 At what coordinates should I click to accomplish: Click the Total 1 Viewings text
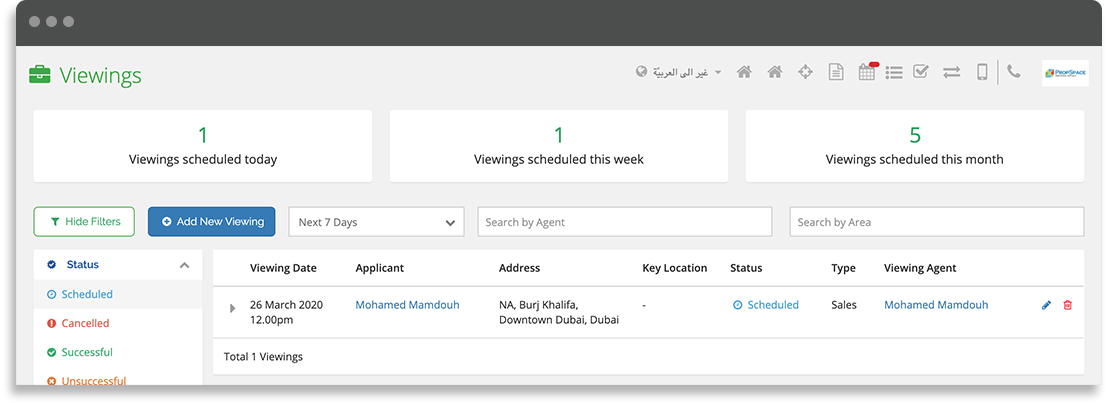click(263, 357)
